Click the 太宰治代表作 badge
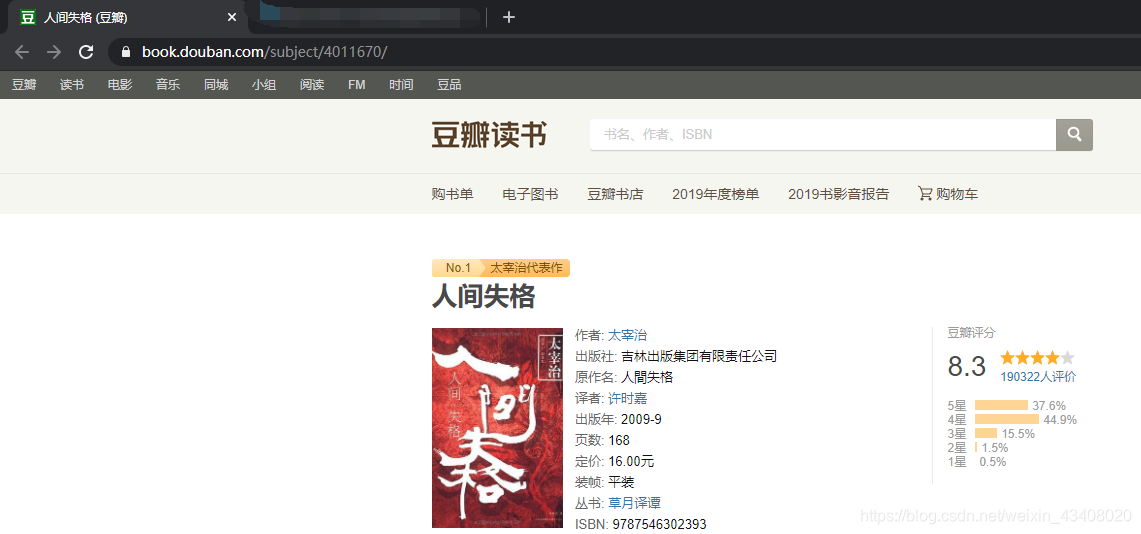The image size is (1141, 534). [528, 268]
